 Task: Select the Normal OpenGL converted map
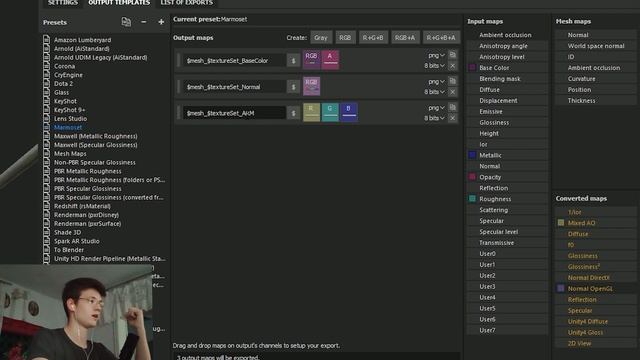[x=595, y=289]
